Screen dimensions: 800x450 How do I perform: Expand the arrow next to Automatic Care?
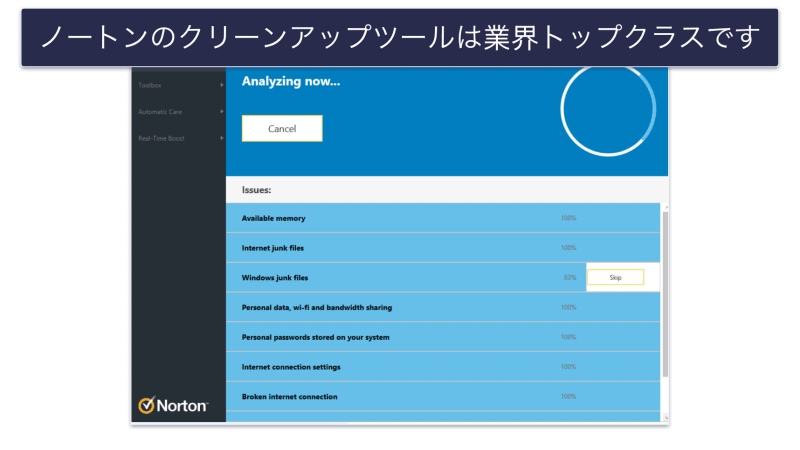coord(222,112)
